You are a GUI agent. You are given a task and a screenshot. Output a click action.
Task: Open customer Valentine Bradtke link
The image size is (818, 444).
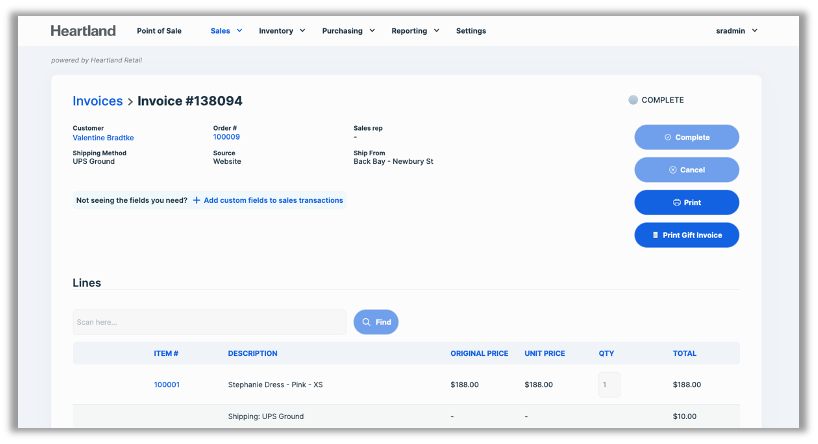tap(103, 137)
